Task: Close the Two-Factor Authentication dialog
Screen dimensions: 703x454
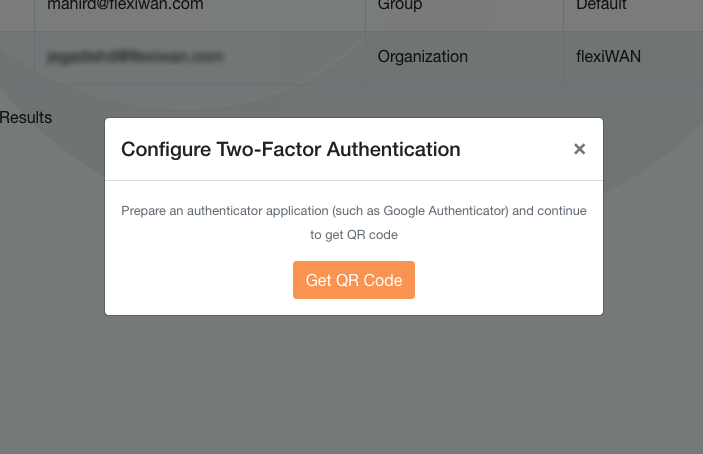Action: (579, 149)
